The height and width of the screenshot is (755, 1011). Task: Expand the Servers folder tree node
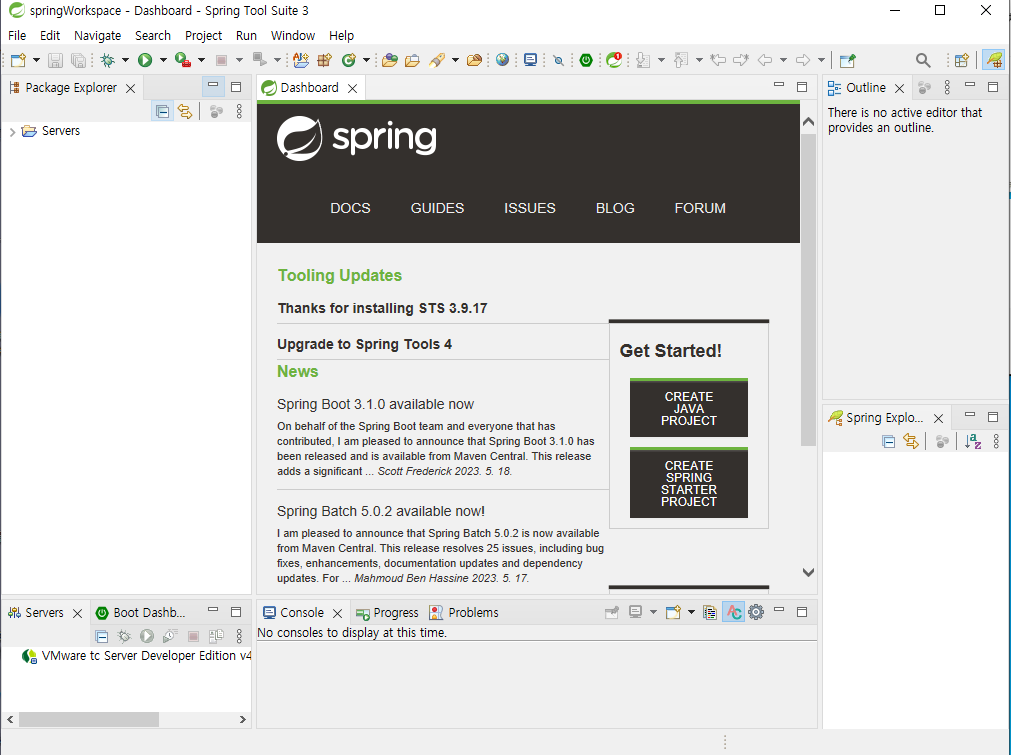coord(12,132)
